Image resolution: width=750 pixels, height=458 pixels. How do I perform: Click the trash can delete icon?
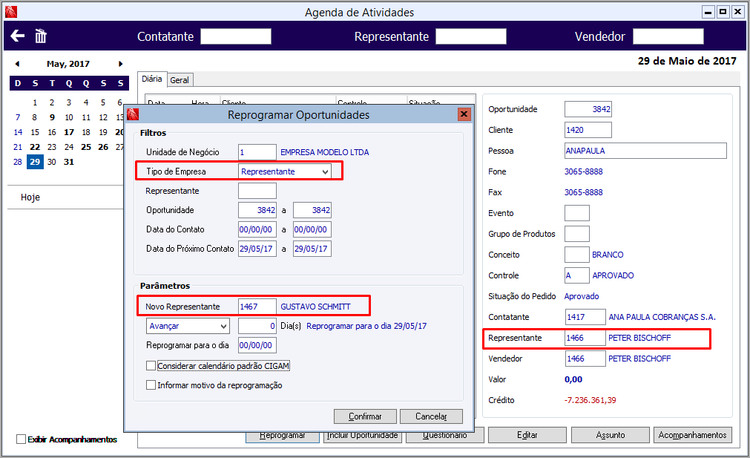tap(41, 36)
